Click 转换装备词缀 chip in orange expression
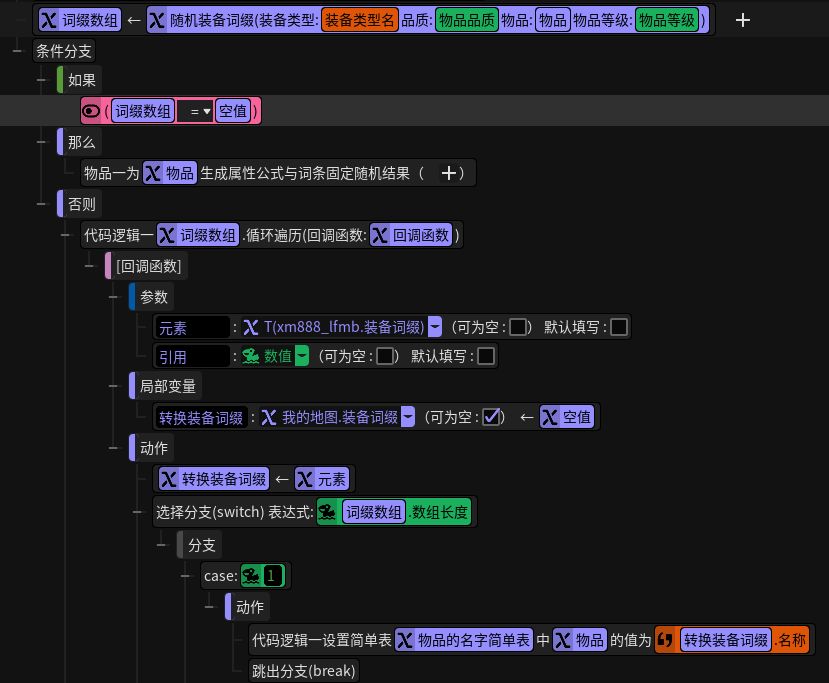Screen dimensions: 829x683 725,640
